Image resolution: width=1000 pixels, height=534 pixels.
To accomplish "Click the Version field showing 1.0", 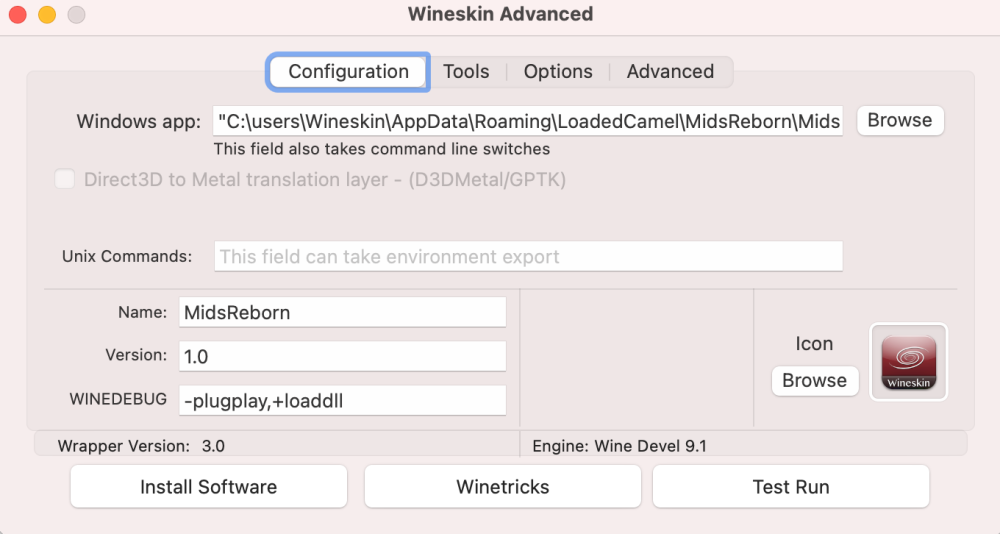I will coord(342,356).
